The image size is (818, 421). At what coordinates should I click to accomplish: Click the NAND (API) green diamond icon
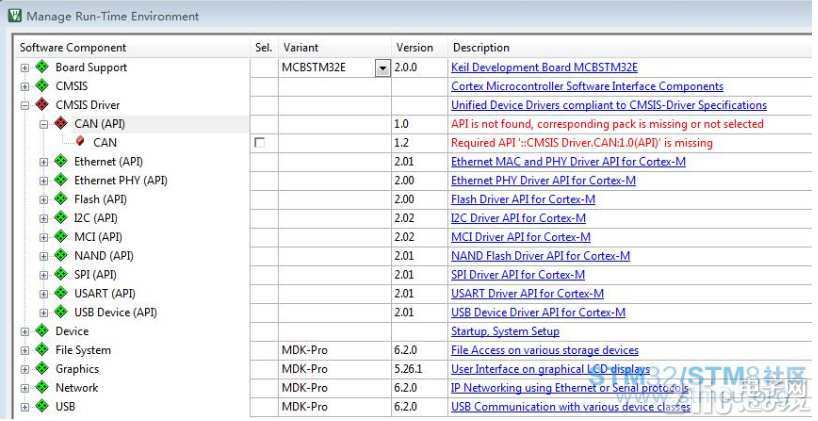pos(61,255)
